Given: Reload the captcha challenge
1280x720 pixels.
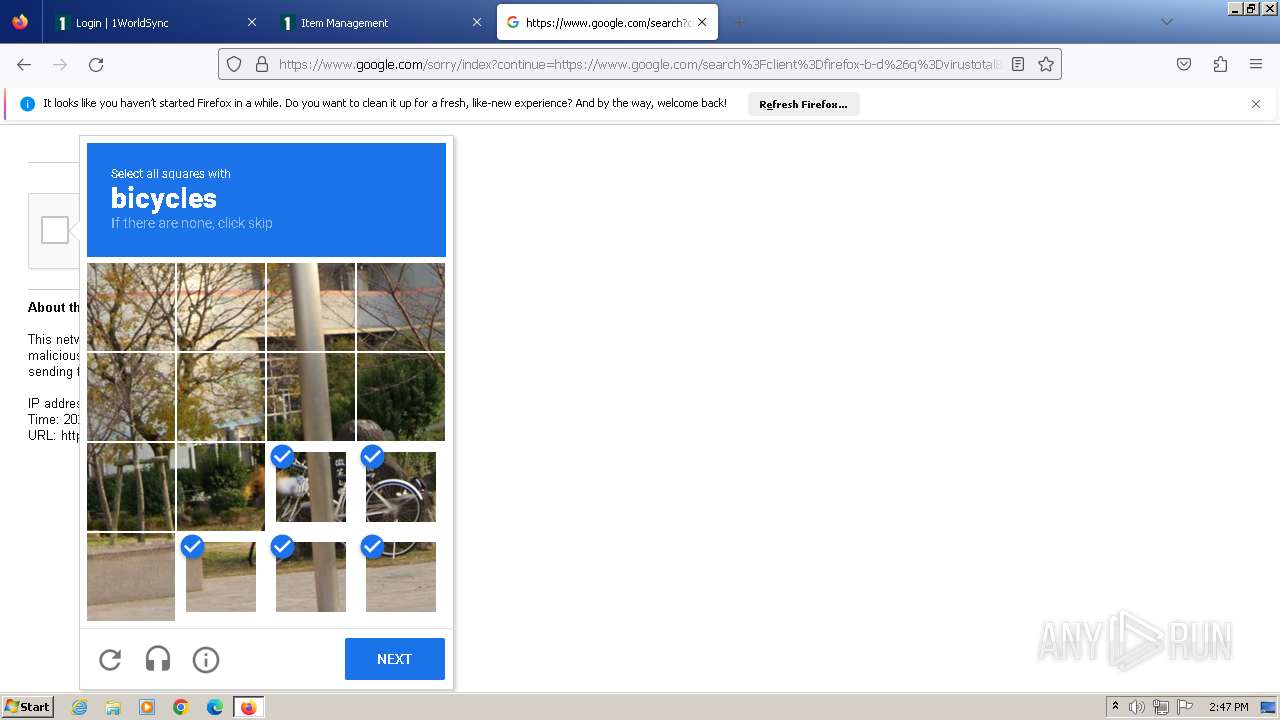Looking at the screenshot, I should 110,659.
